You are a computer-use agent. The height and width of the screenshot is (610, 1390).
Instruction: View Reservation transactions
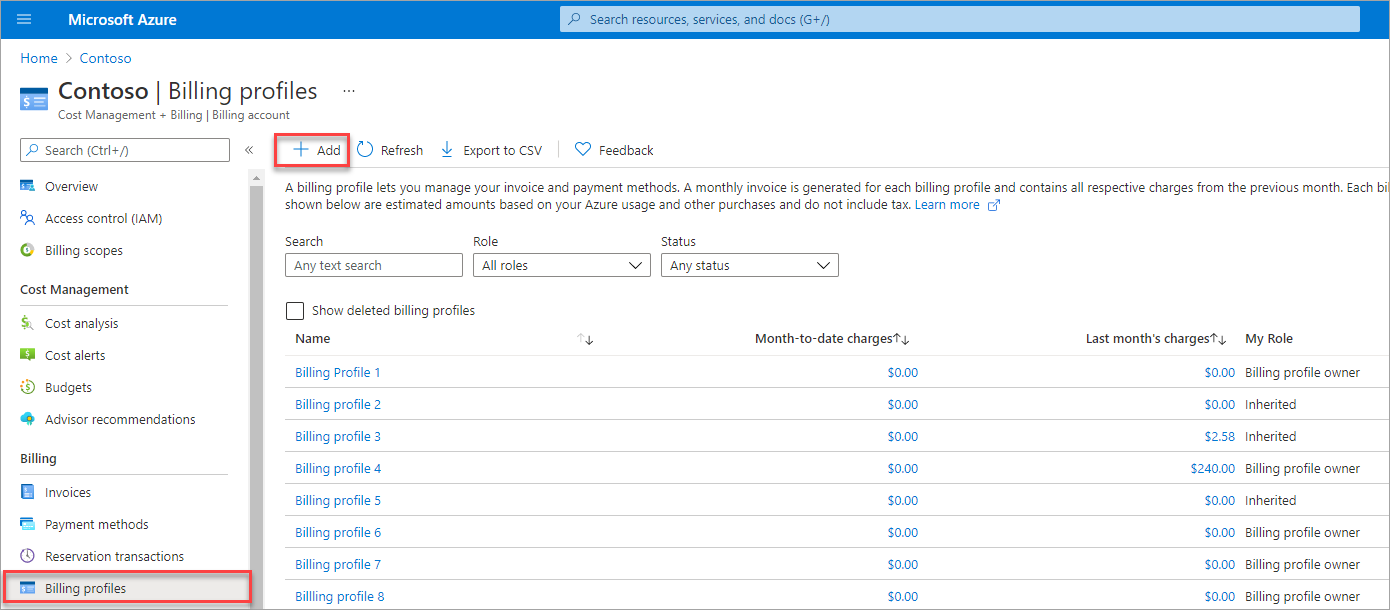tap(115, 555)
